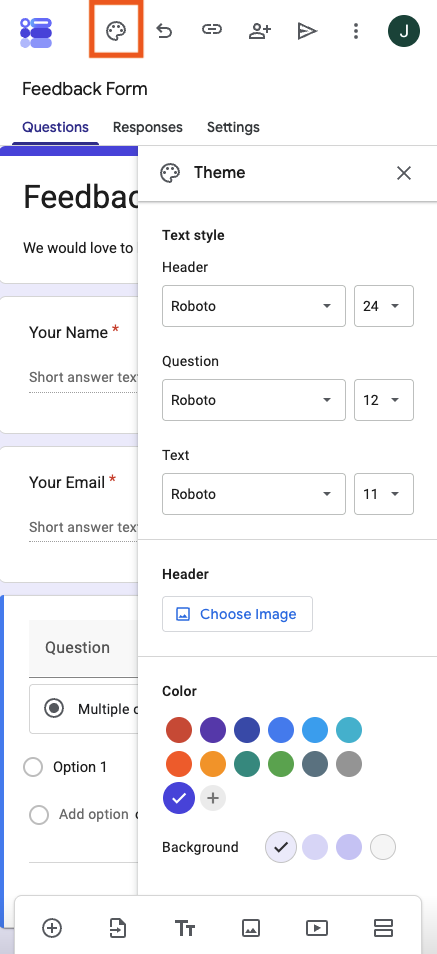This screenshot has width=437, height=954.
Task: Click the Add option text
Action: click(x=94, y=815)
